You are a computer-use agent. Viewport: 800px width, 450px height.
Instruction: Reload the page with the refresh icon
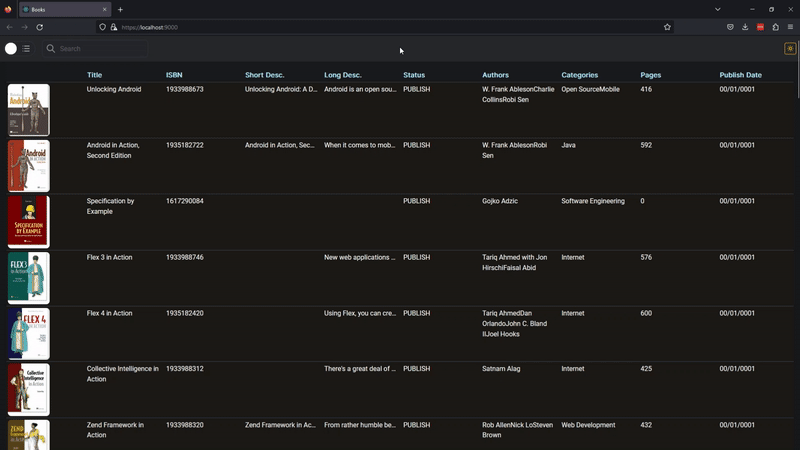39,27
